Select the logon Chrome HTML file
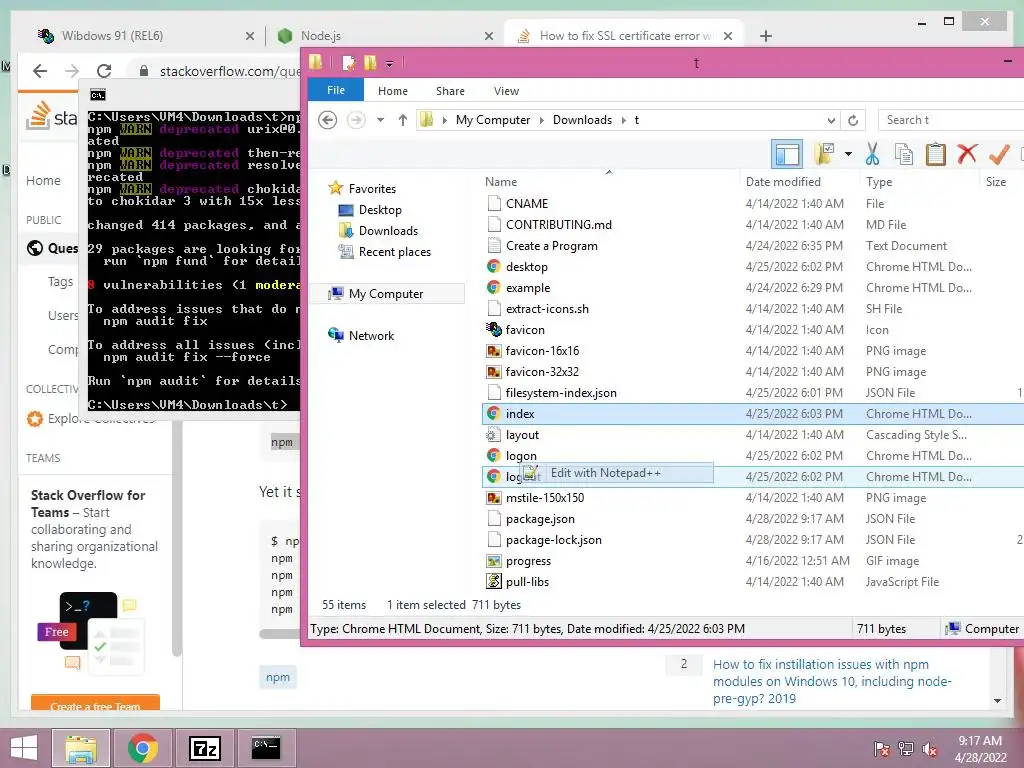This screenshot has width=1024, height=768. click(520, 456)
